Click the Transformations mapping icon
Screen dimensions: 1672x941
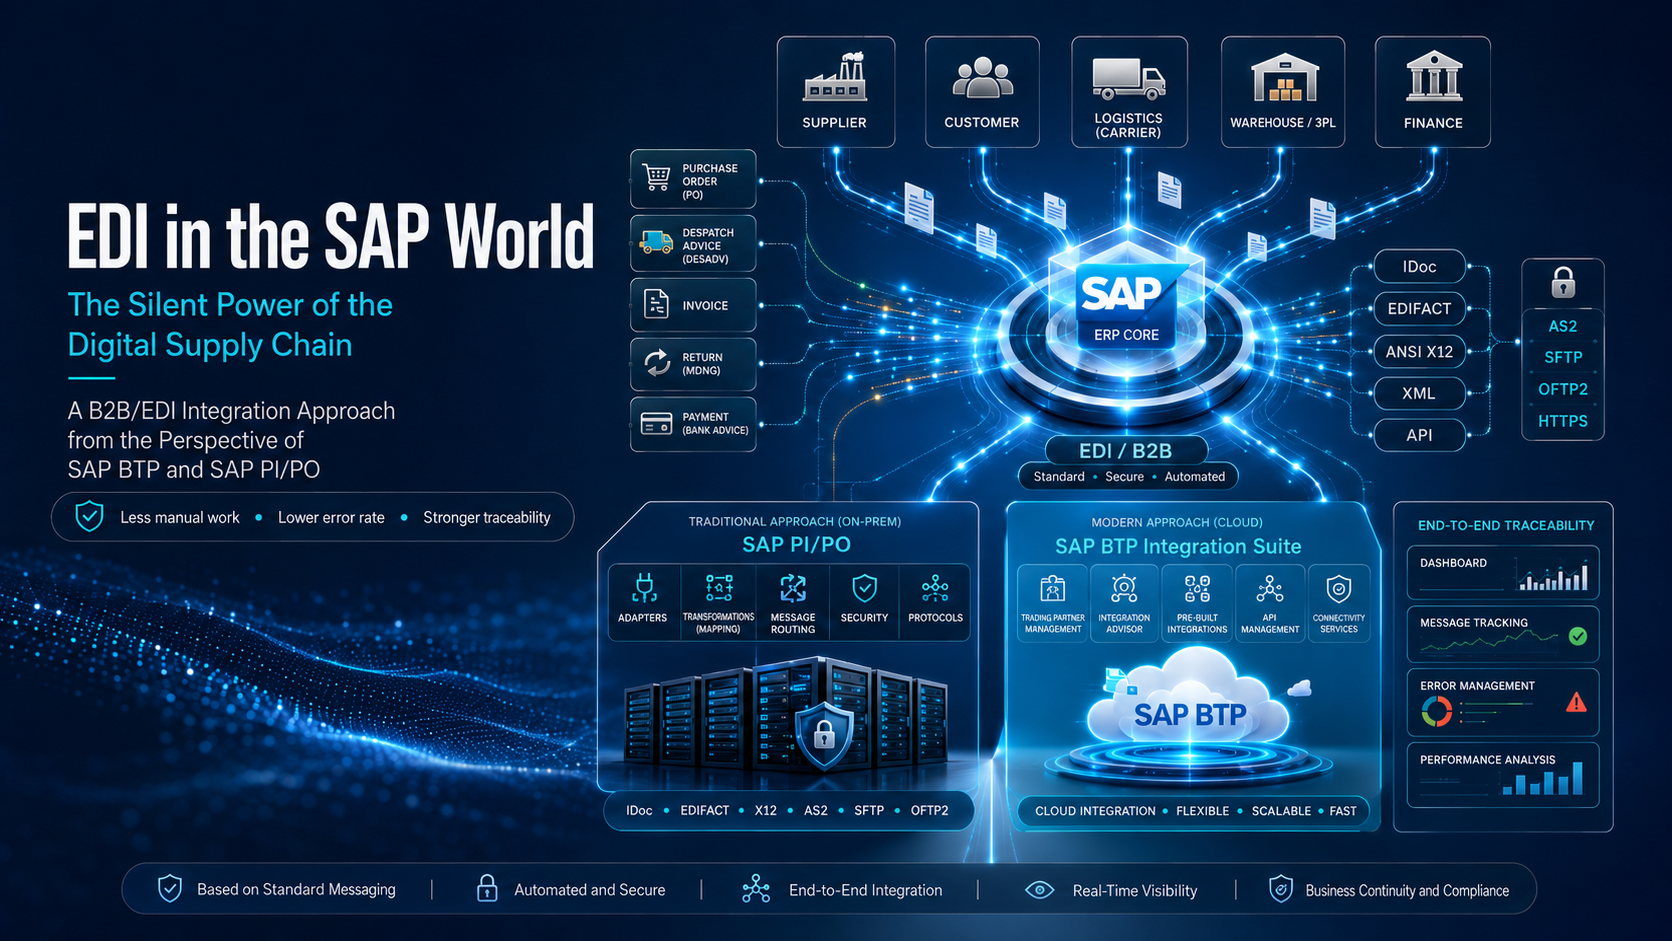(719, 588)
